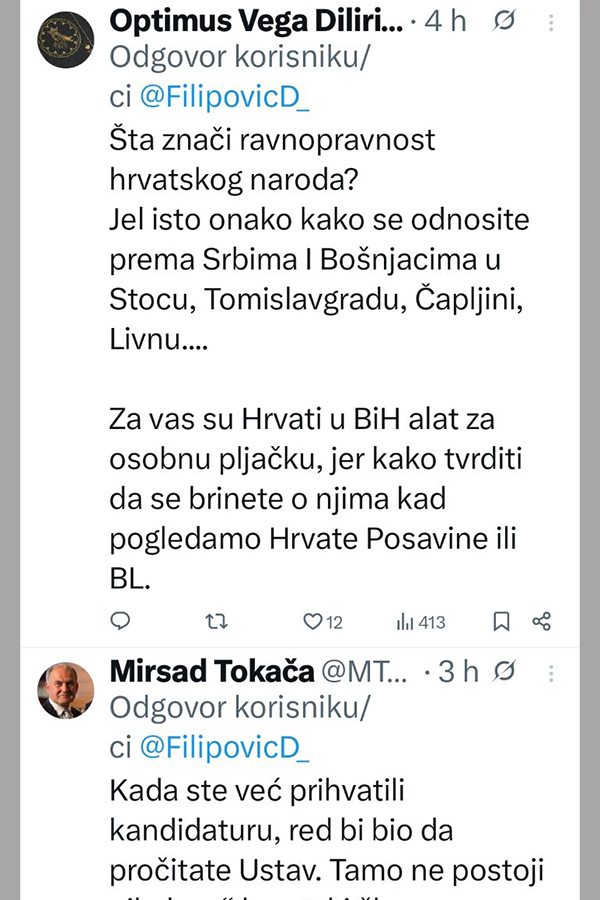
Task: Open Mirsad Tokača's profile picture
Action: pyautogui.click(x=65, y=690)
